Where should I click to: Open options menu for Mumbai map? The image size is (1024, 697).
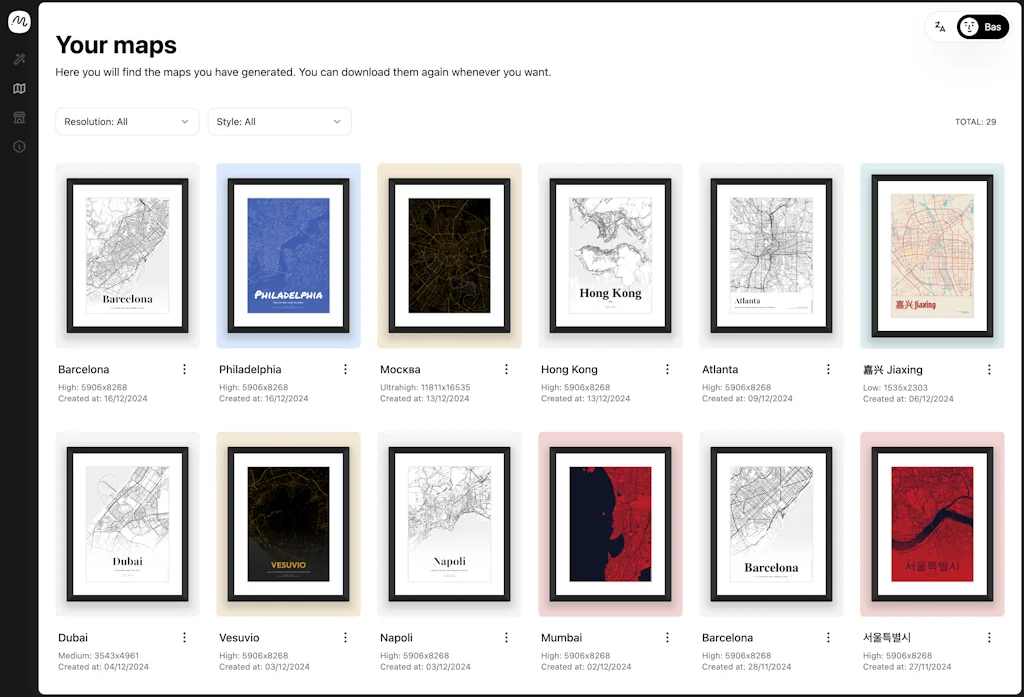coord(668,637)
